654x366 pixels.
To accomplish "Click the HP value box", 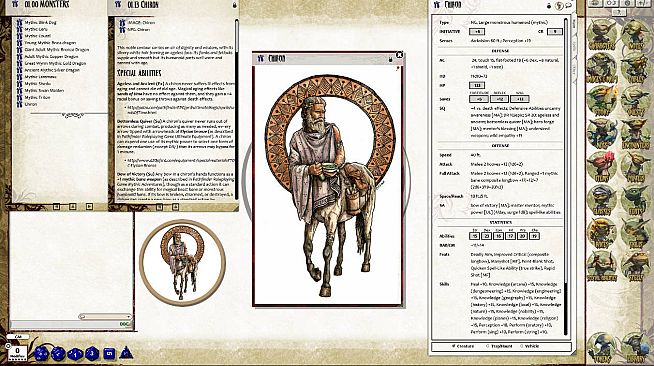I will pos(477,85).
